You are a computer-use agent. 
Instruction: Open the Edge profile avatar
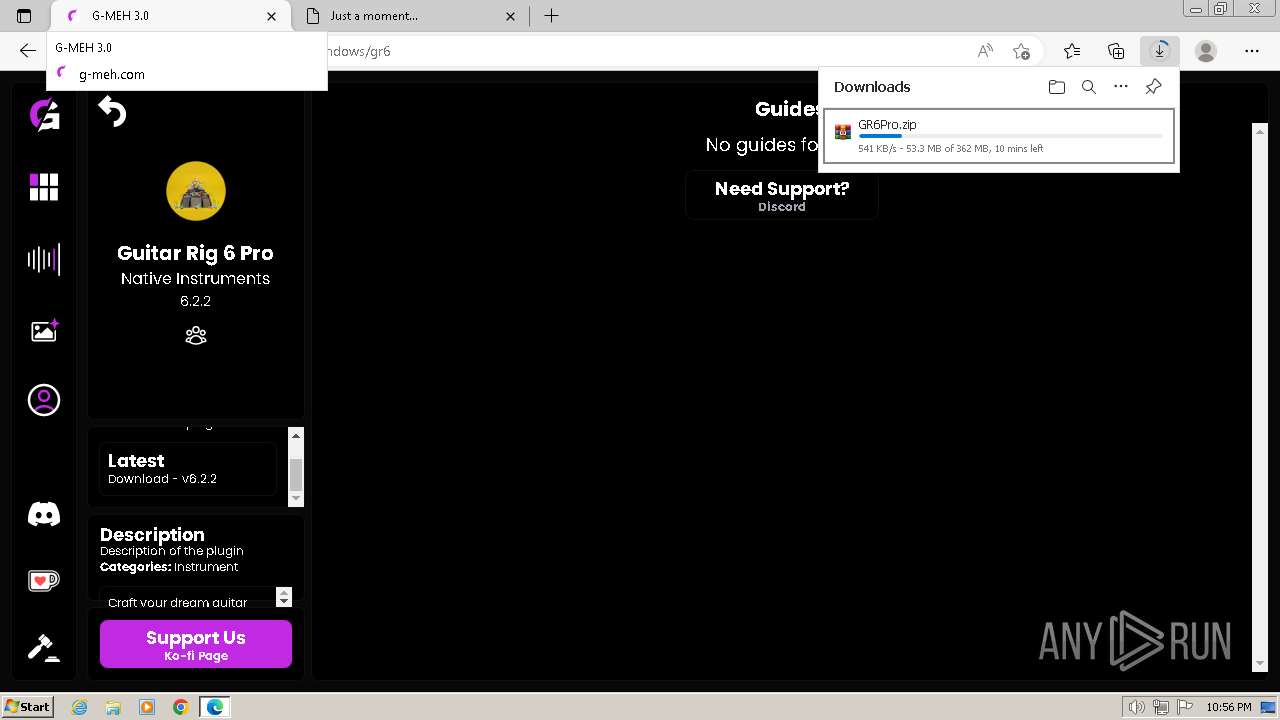(1206, 51)
